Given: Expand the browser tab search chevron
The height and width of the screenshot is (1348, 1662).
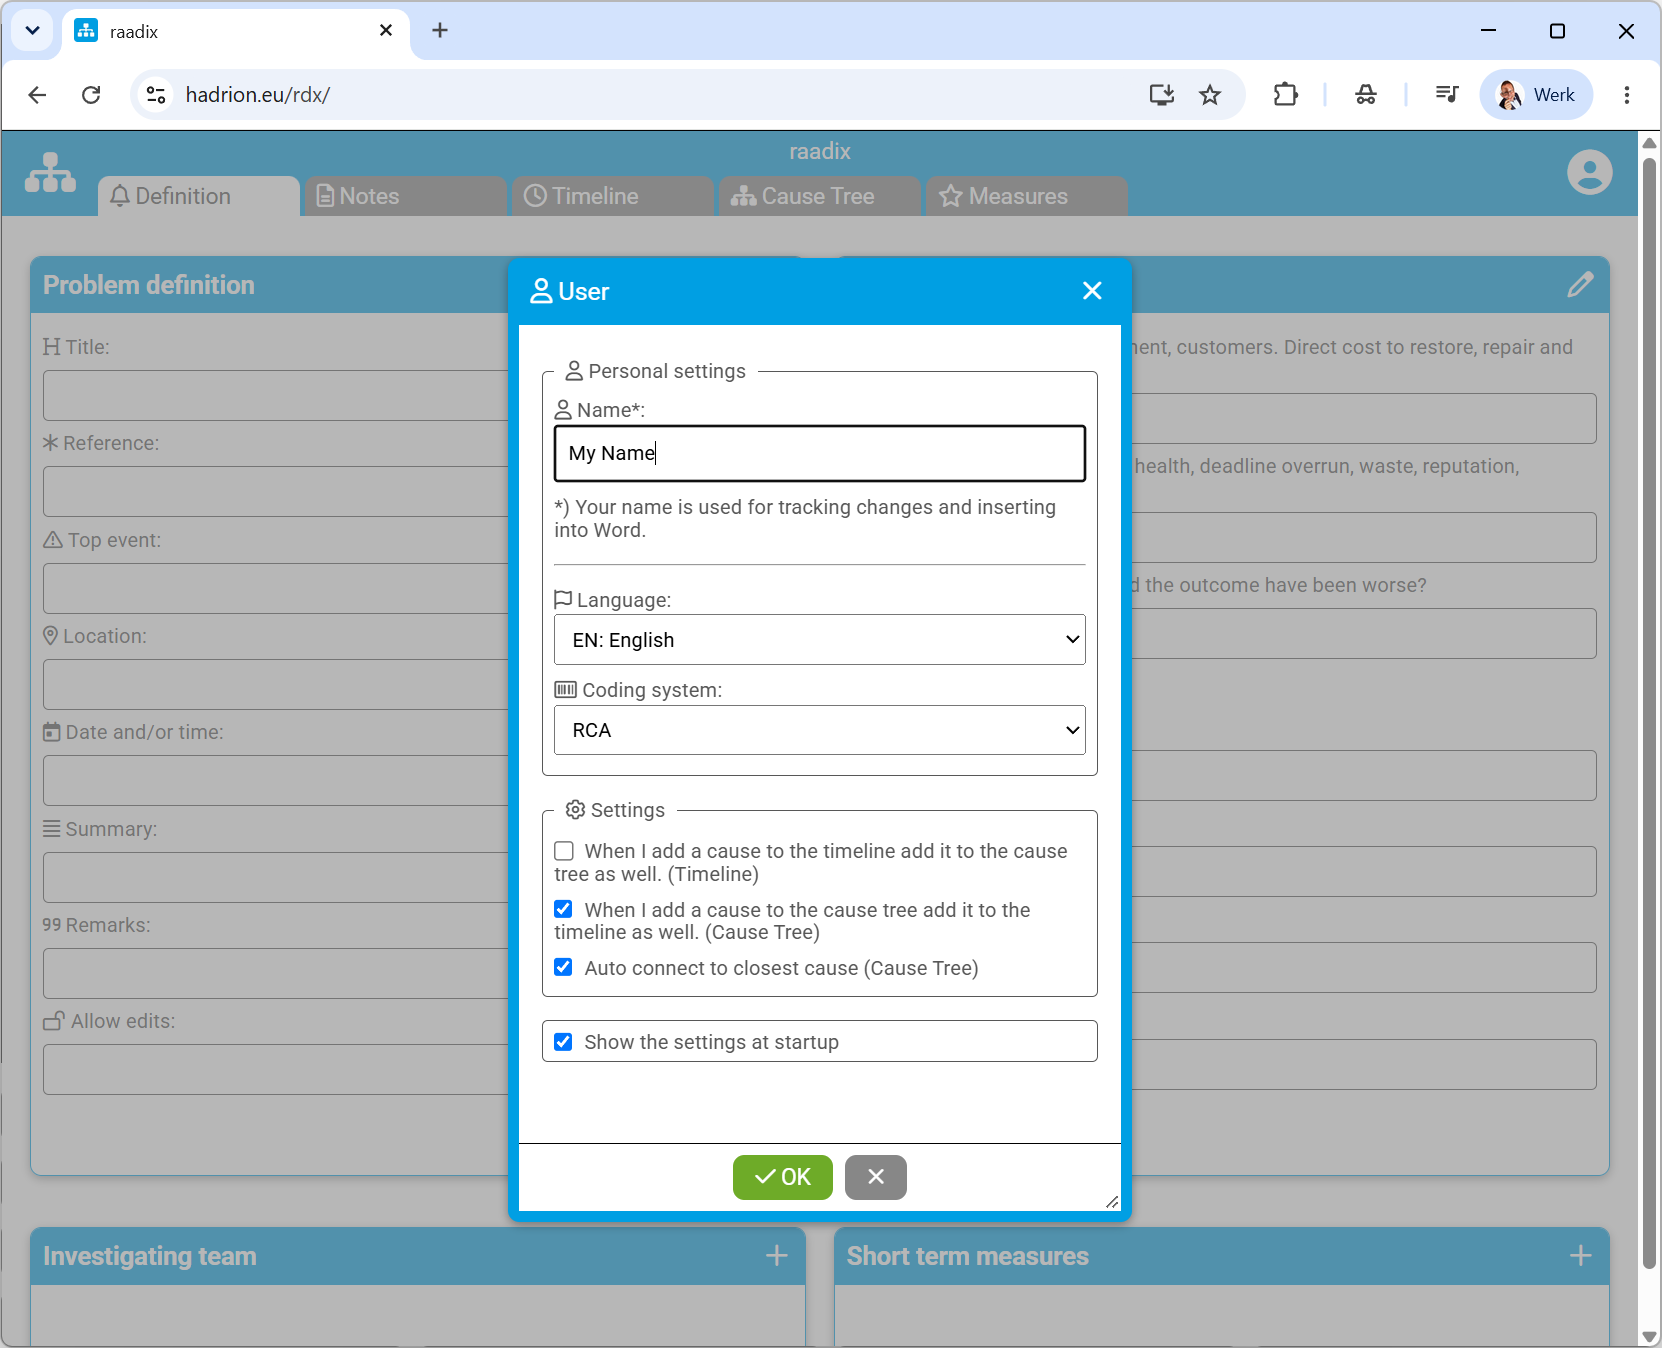Looking at the screenshot, I should pyautogui.click(x=32, y=31).
